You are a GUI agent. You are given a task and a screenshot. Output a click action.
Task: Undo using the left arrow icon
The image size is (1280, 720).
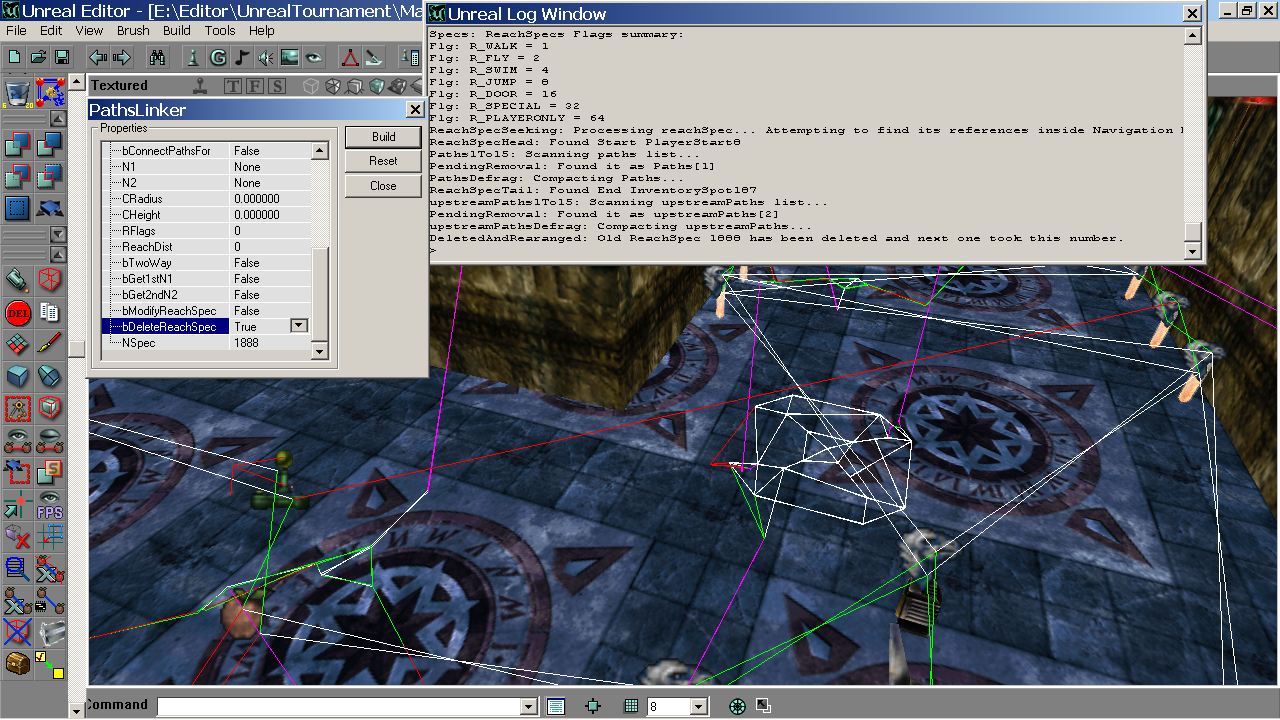(98, 57)
